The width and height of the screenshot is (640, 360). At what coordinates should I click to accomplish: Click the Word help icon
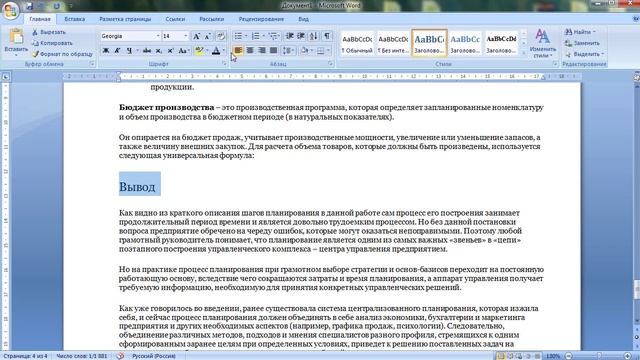[x=636, y=19]
